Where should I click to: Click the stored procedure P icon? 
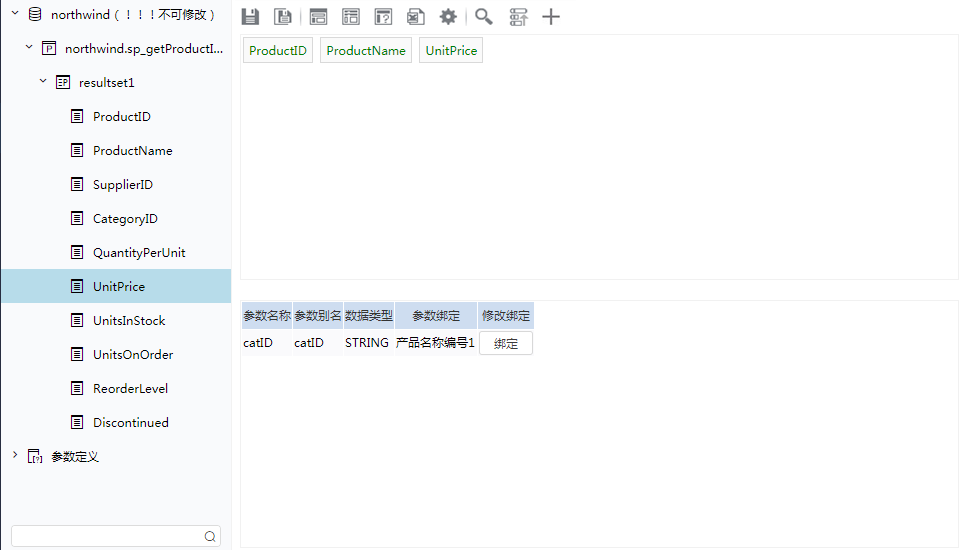[x=49, y=48]
